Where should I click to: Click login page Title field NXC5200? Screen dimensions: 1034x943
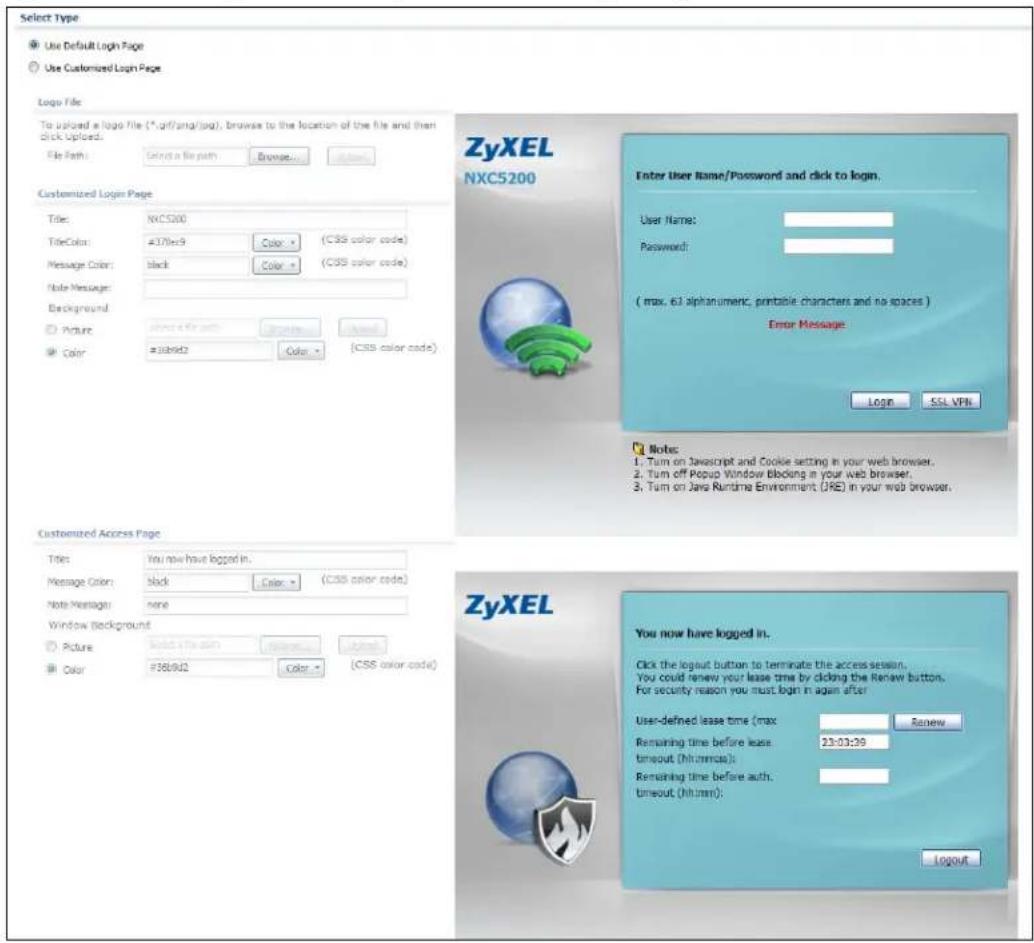point(275,219)
